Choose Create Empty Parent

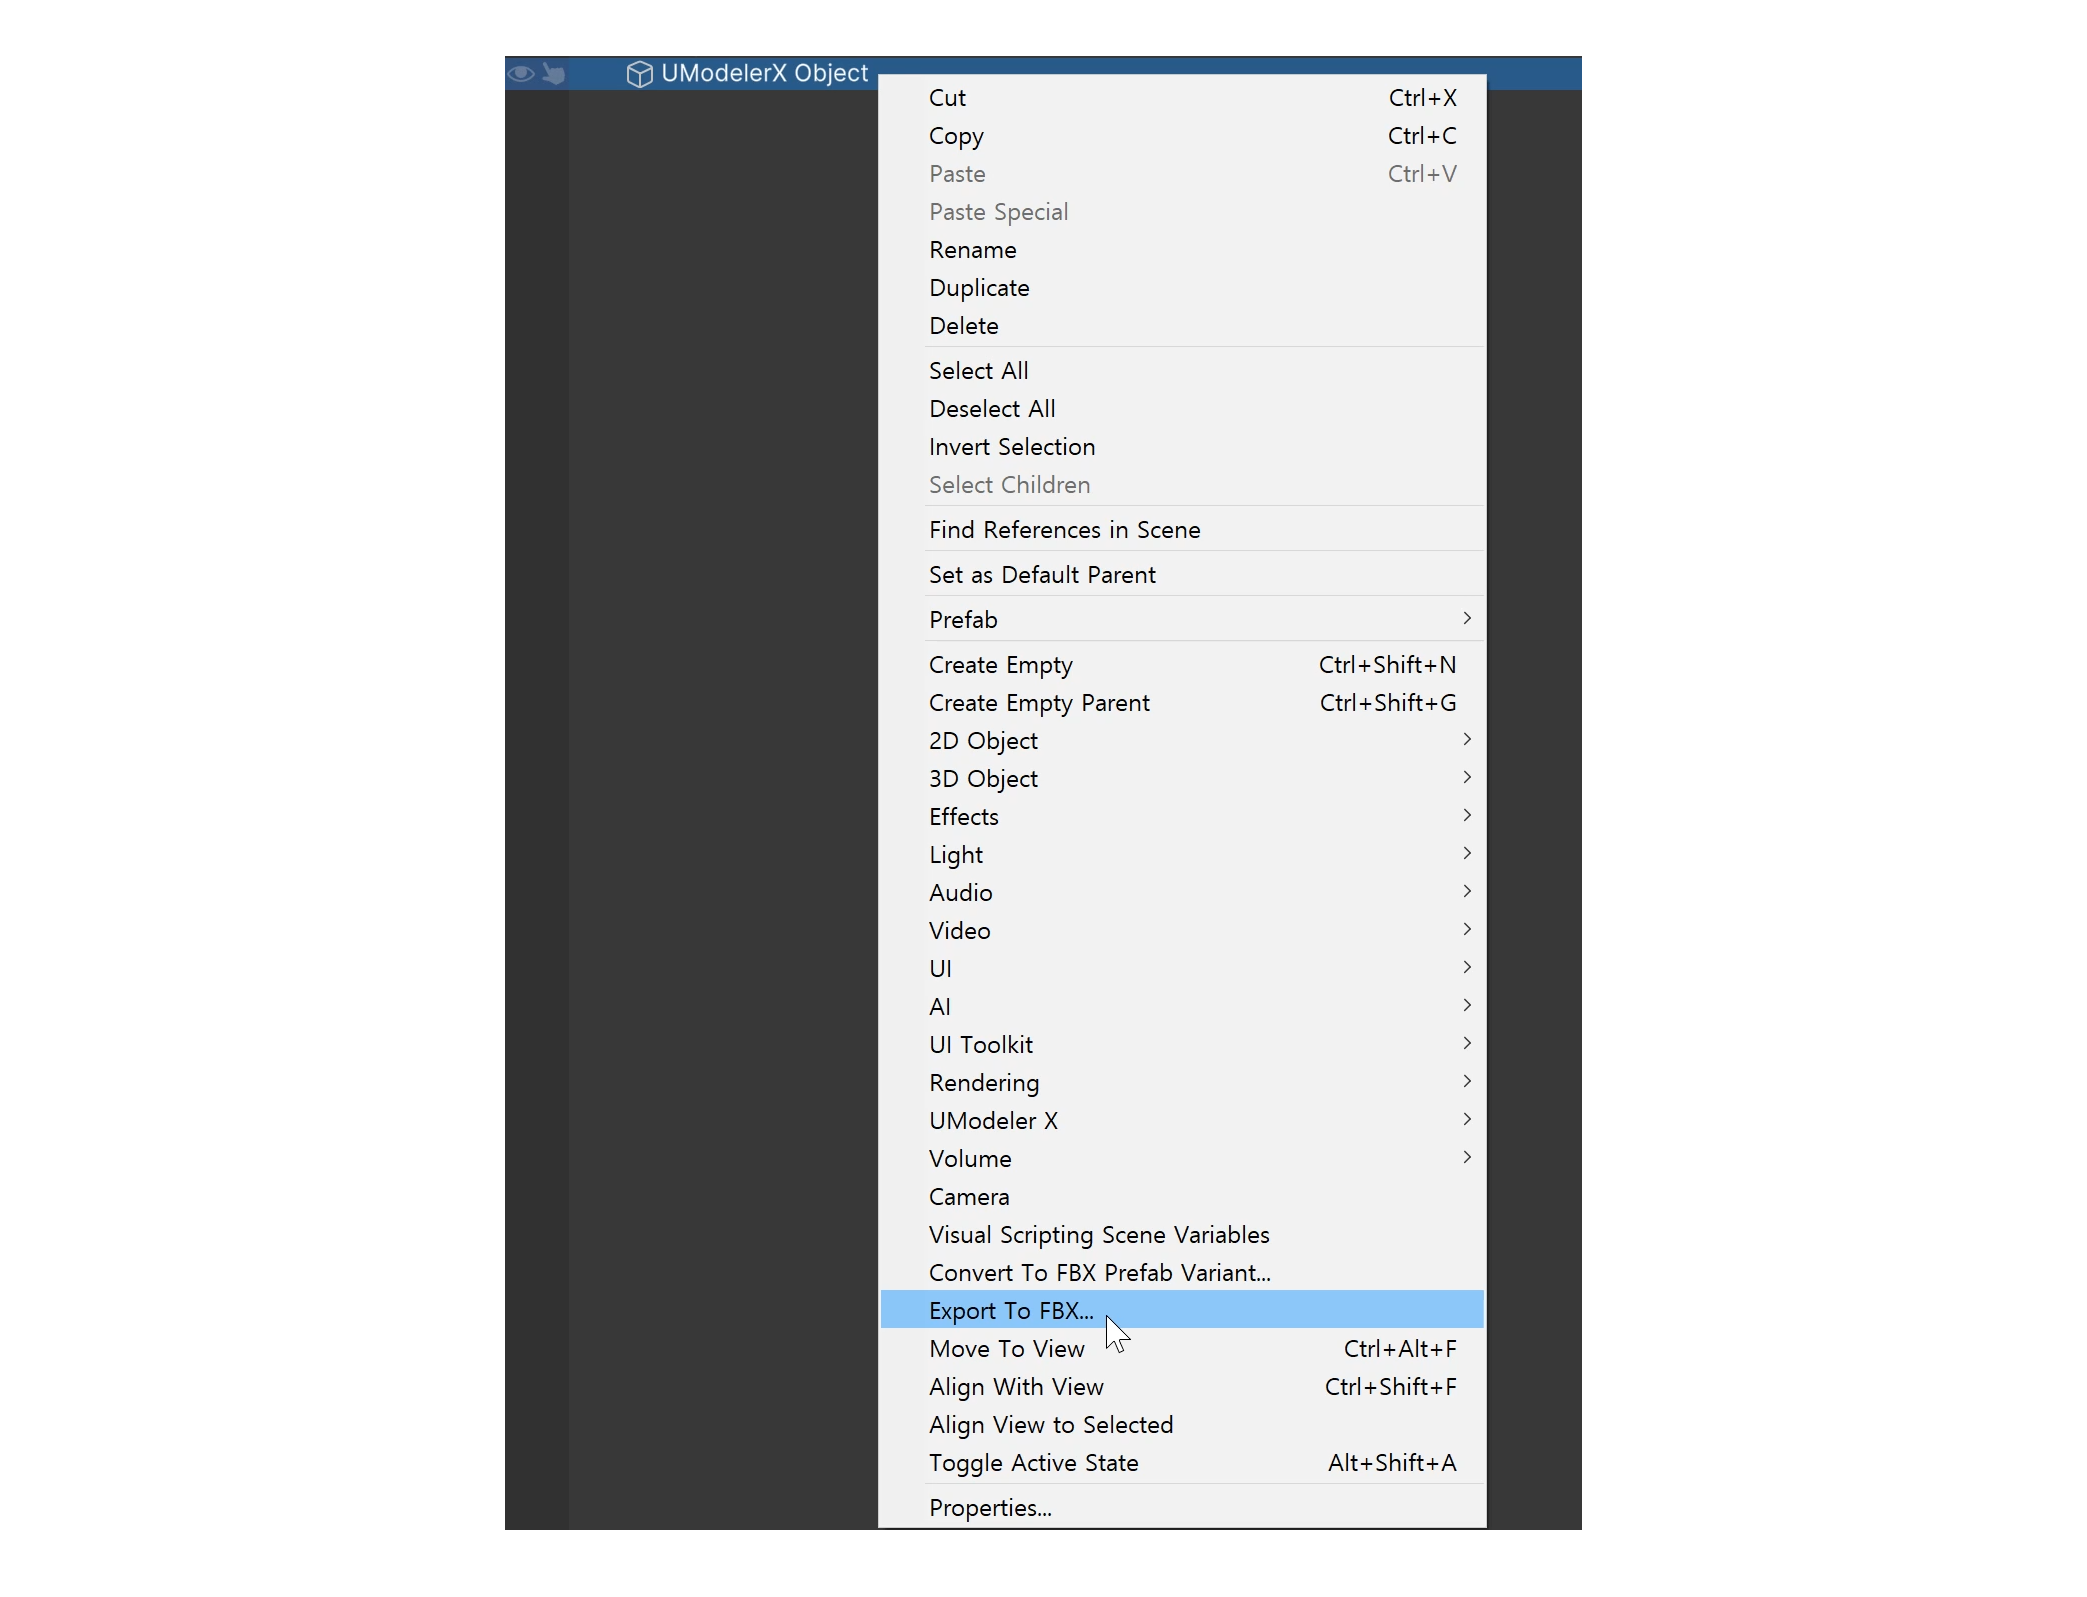1182,703
